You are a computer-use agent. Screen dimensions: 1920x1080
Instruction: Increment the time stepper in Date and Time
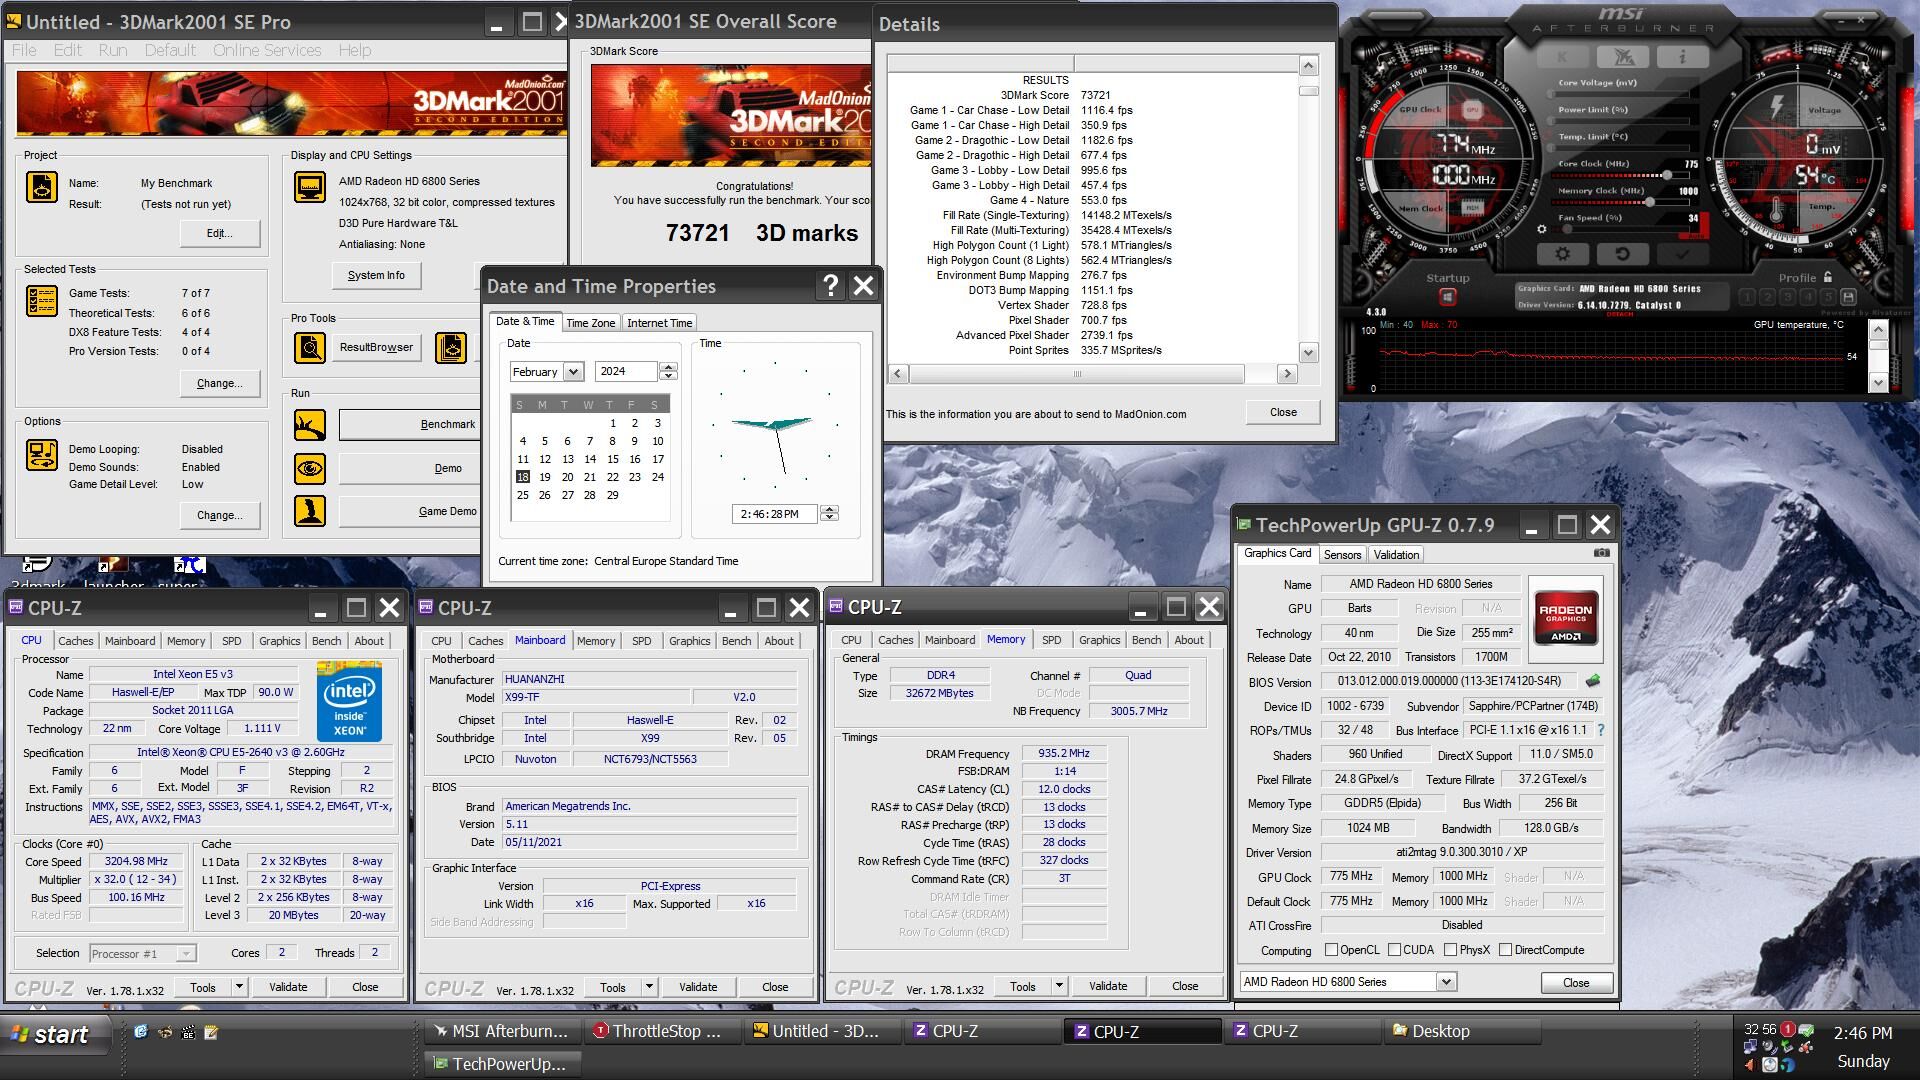829,509
